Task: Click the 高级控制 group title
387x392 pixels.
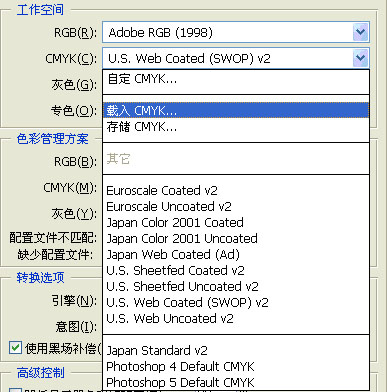Action: (x=40, y=373)
